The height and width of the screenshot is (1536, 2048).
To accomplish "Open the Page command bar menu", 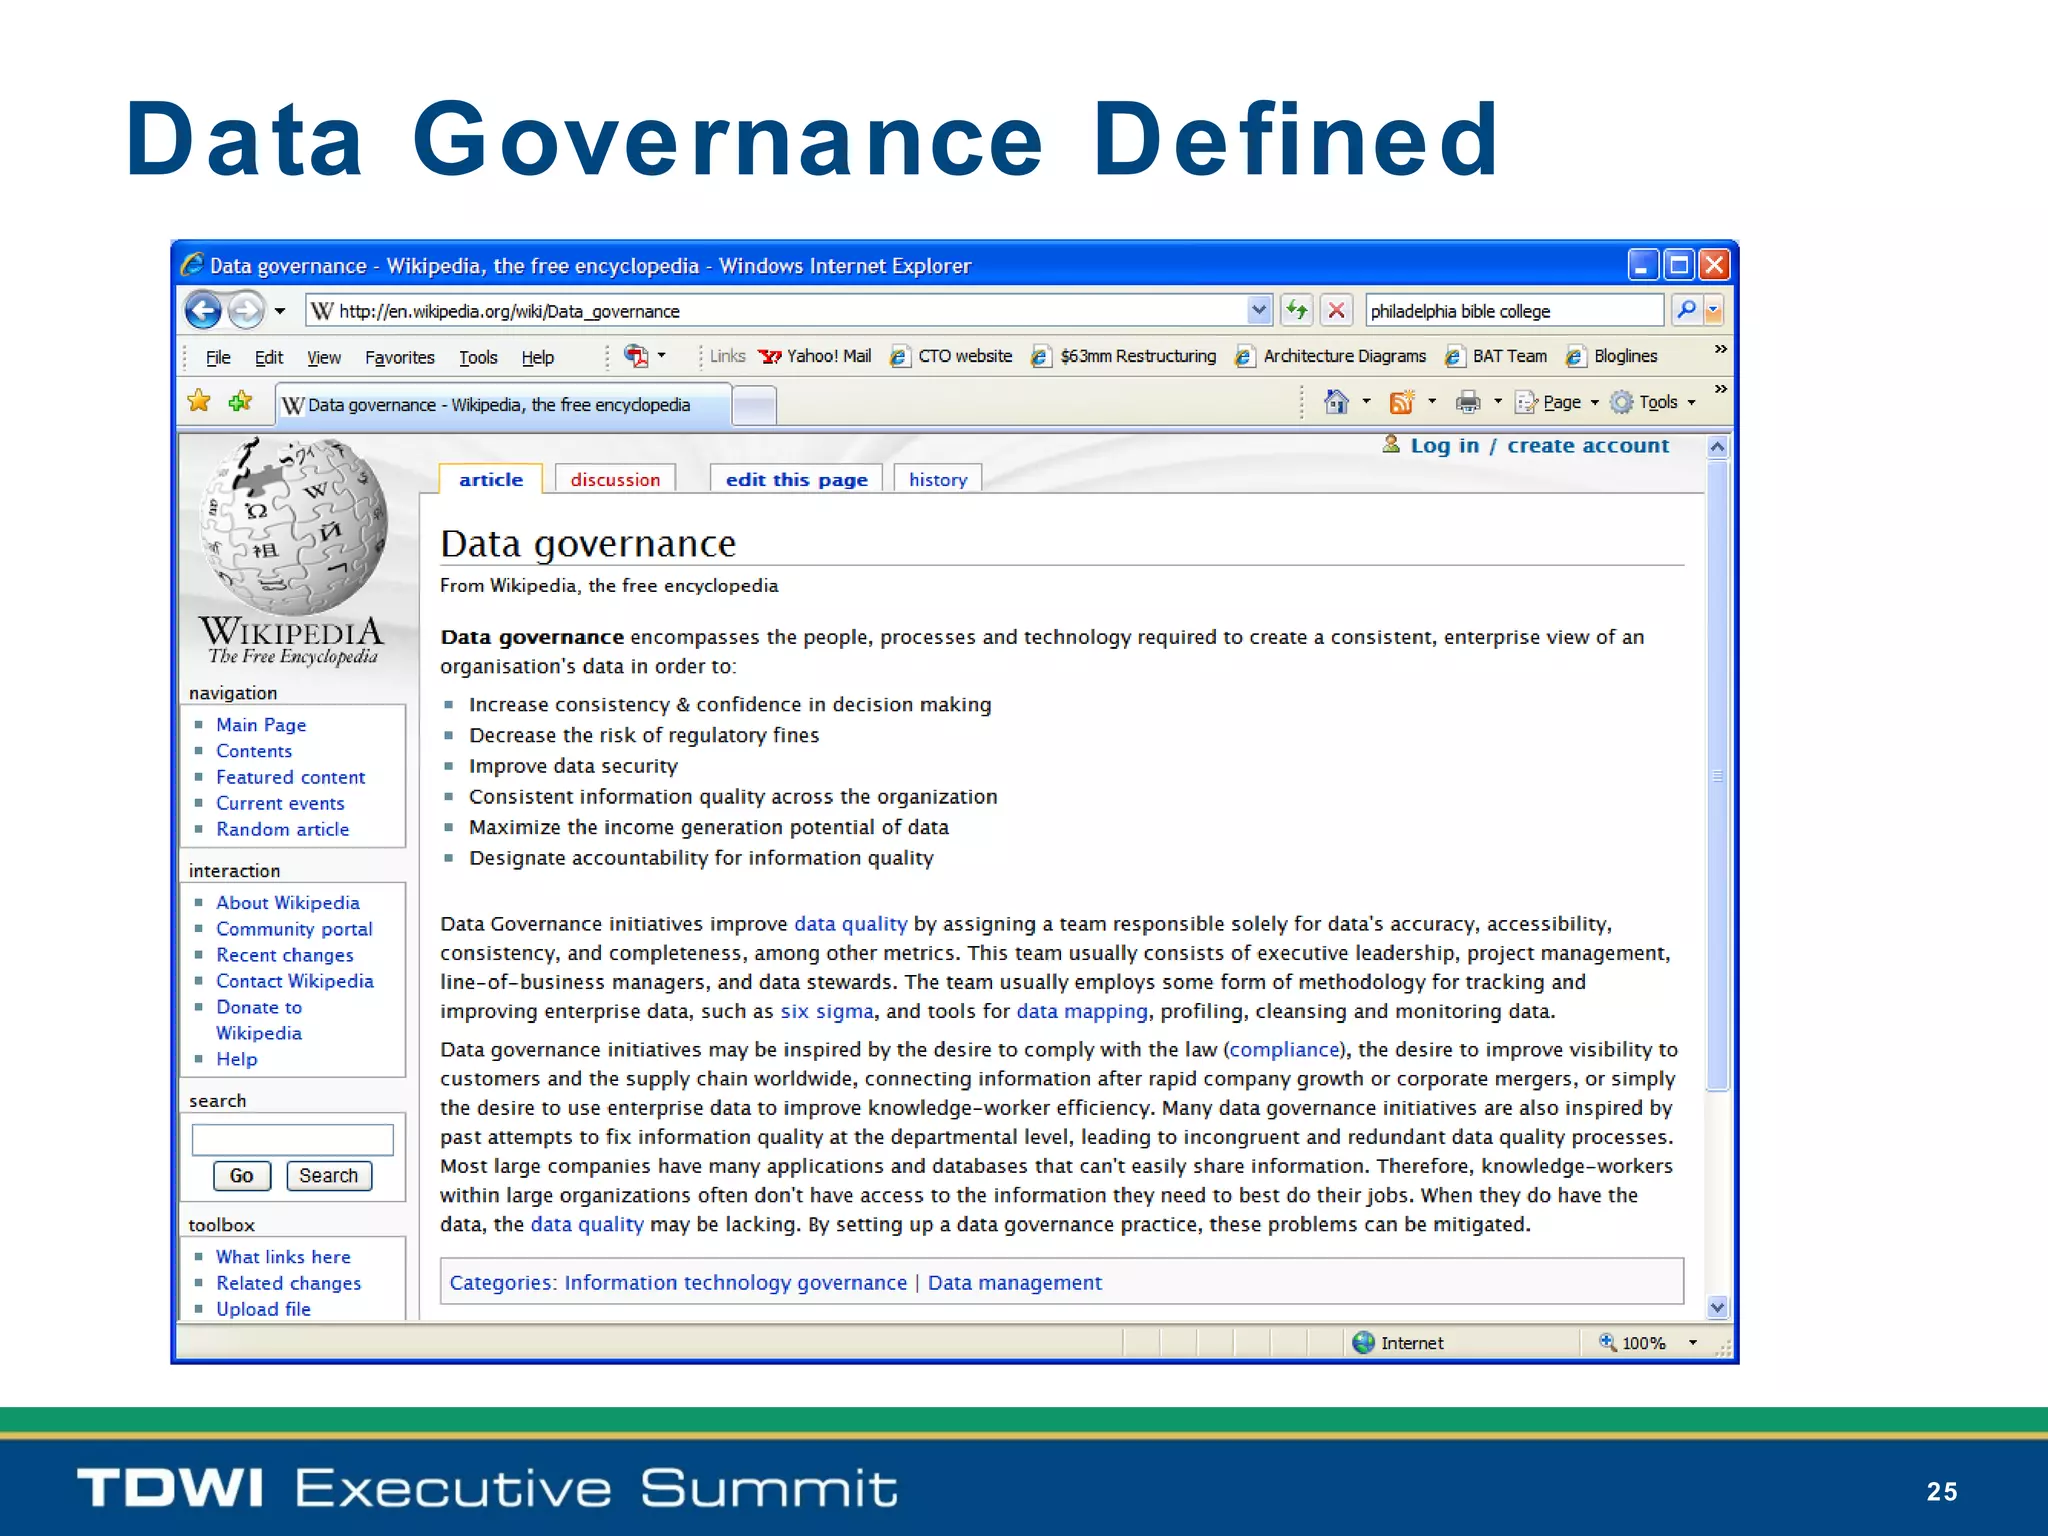I will point(1557,402).
